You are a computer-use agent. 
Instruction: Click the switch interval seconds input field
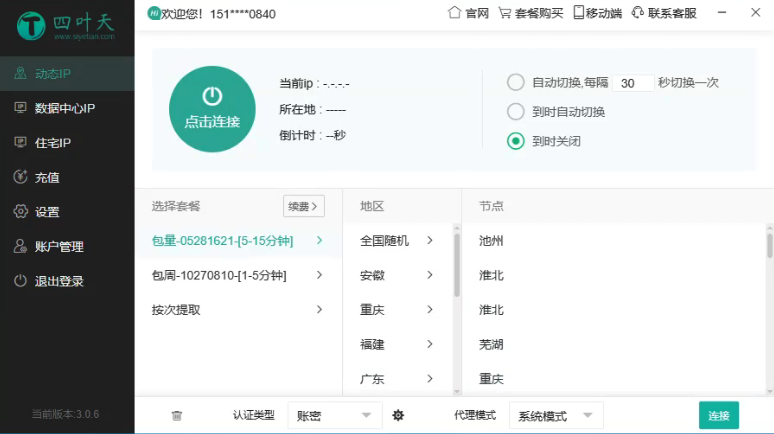point(632,83)
